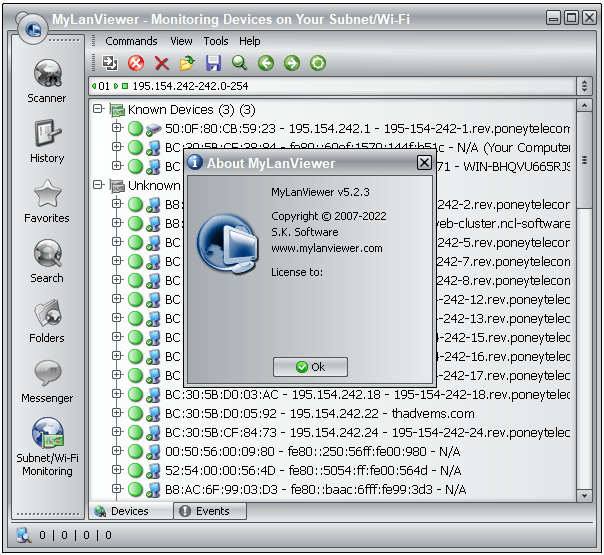The height and width of the screenshot is (555, 604).
Task: Click Ok in About MyLanViewer dialog
Action: click(x=310, y=367)
